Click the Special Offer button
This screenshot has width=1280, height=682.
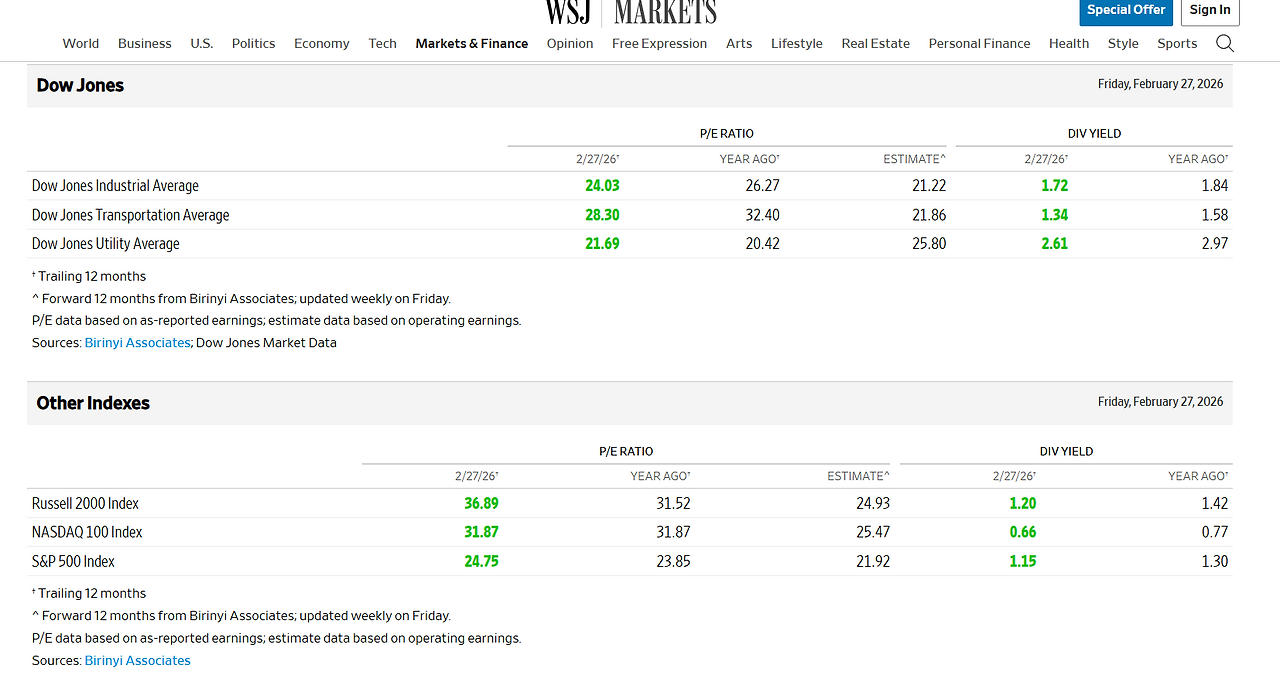coord(1126,10)
